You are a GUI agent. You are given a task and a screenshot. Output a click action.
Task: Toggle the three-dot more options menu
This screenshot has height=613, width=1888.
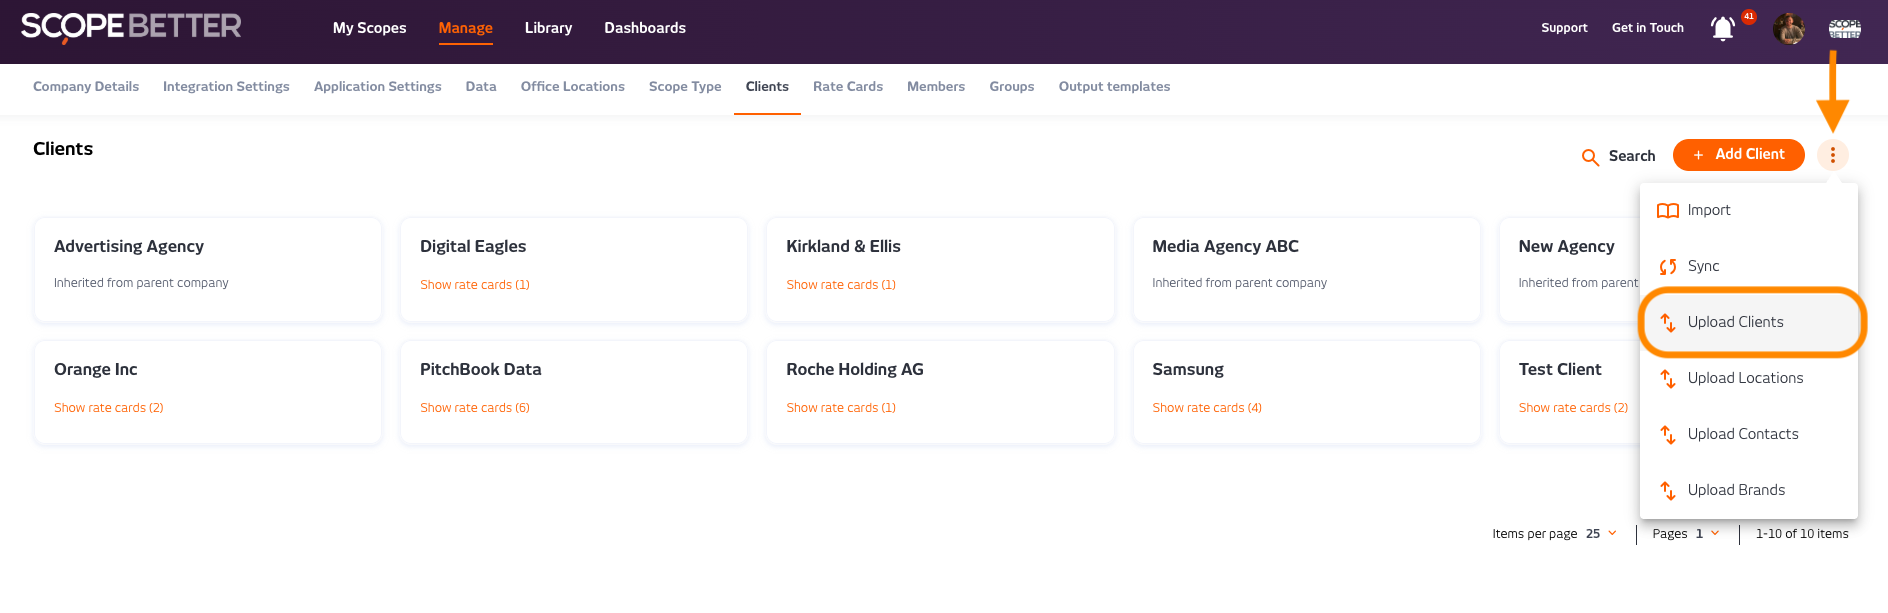pos(1832,155)
